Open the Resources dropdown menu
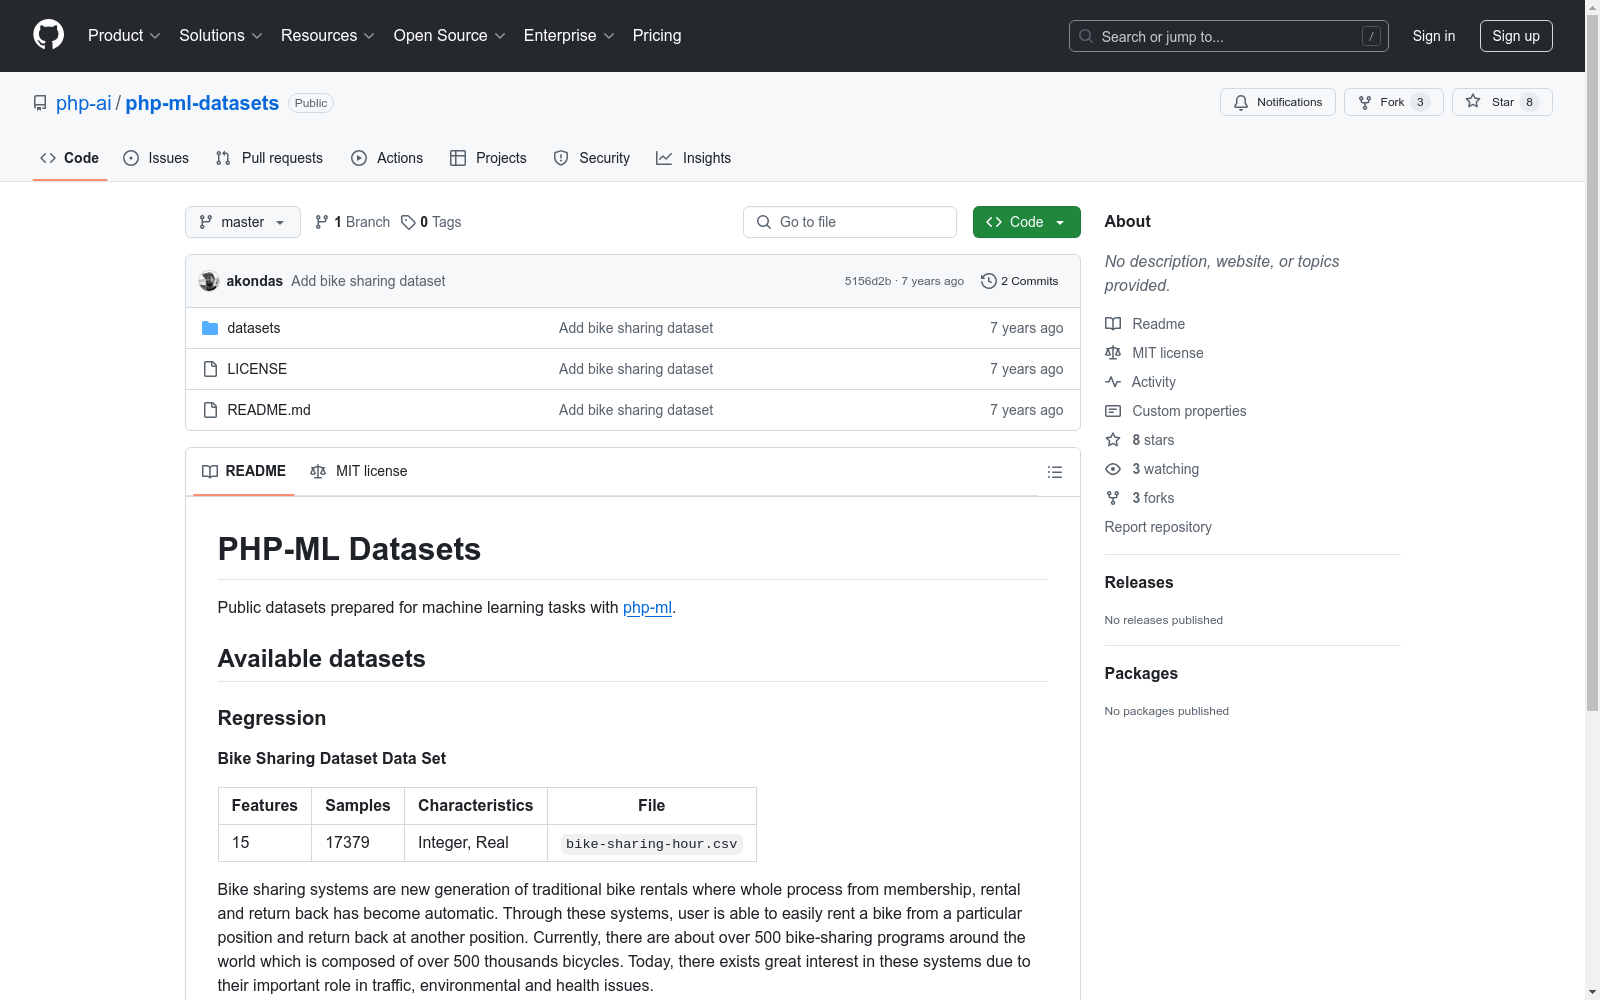 pos(327,35)
